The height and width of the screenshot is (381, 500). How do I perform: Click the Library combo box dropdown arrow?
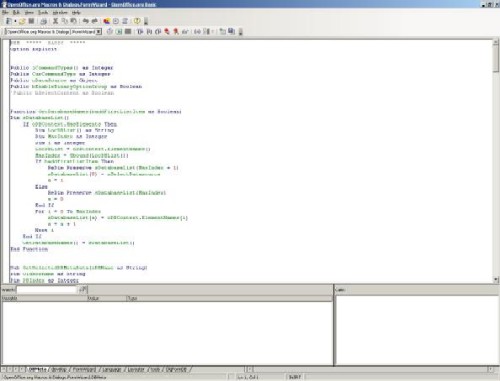(99, 32)
